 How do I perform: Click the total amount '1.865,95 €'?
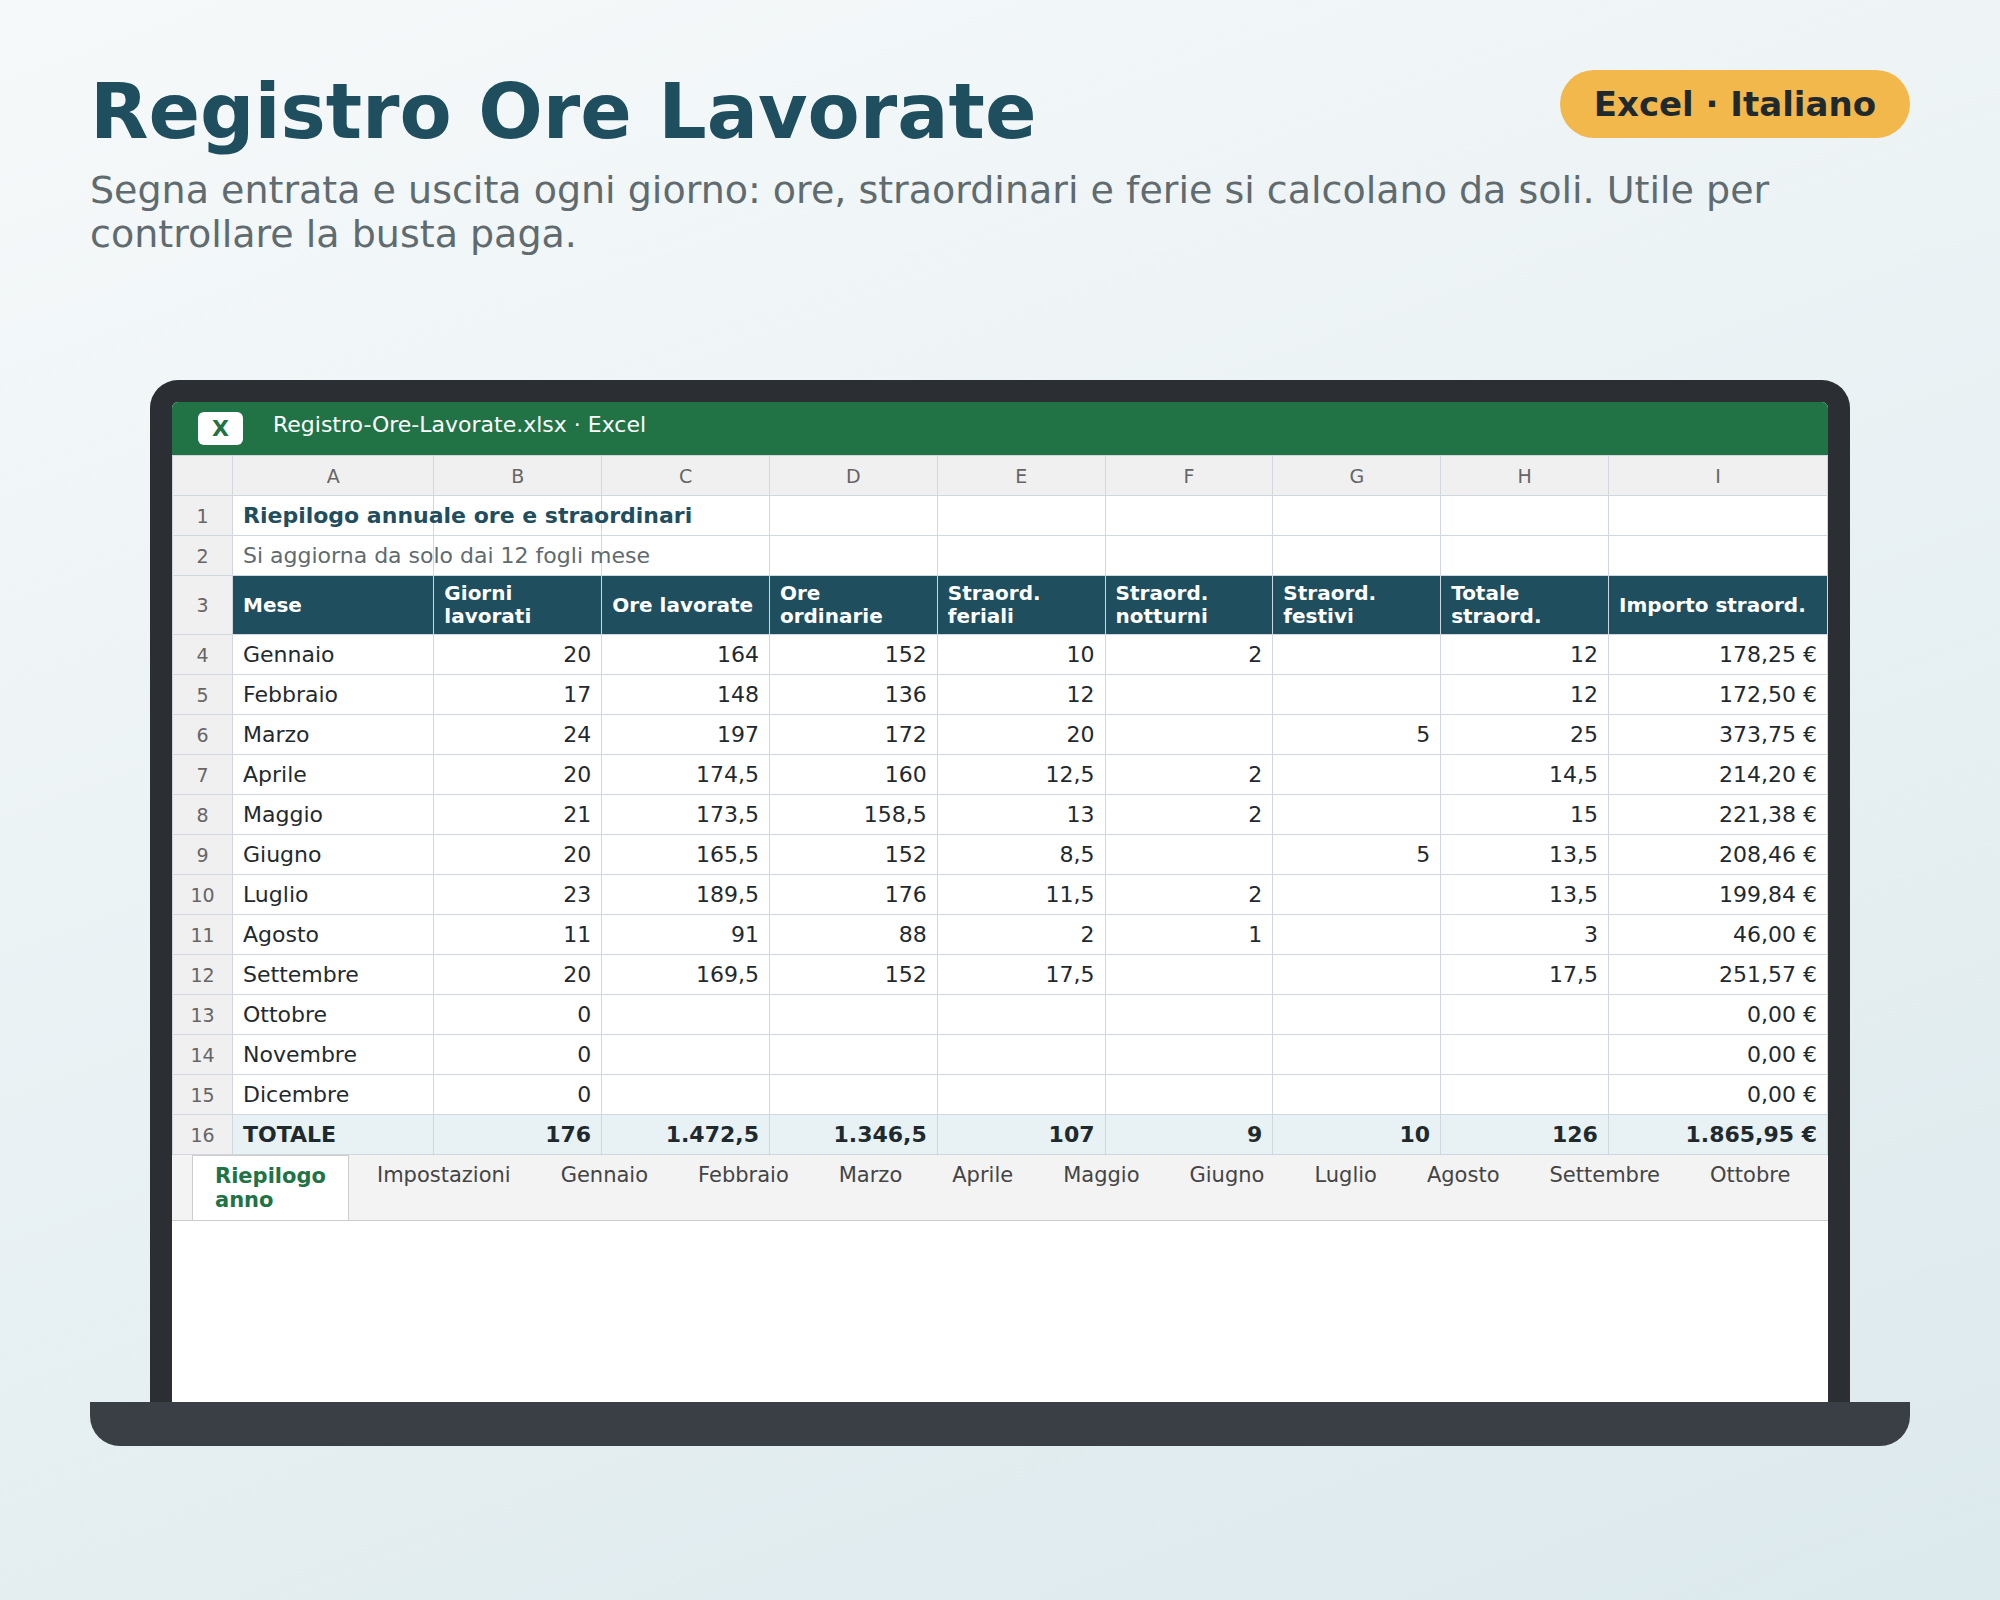tap(1718, 1135)
